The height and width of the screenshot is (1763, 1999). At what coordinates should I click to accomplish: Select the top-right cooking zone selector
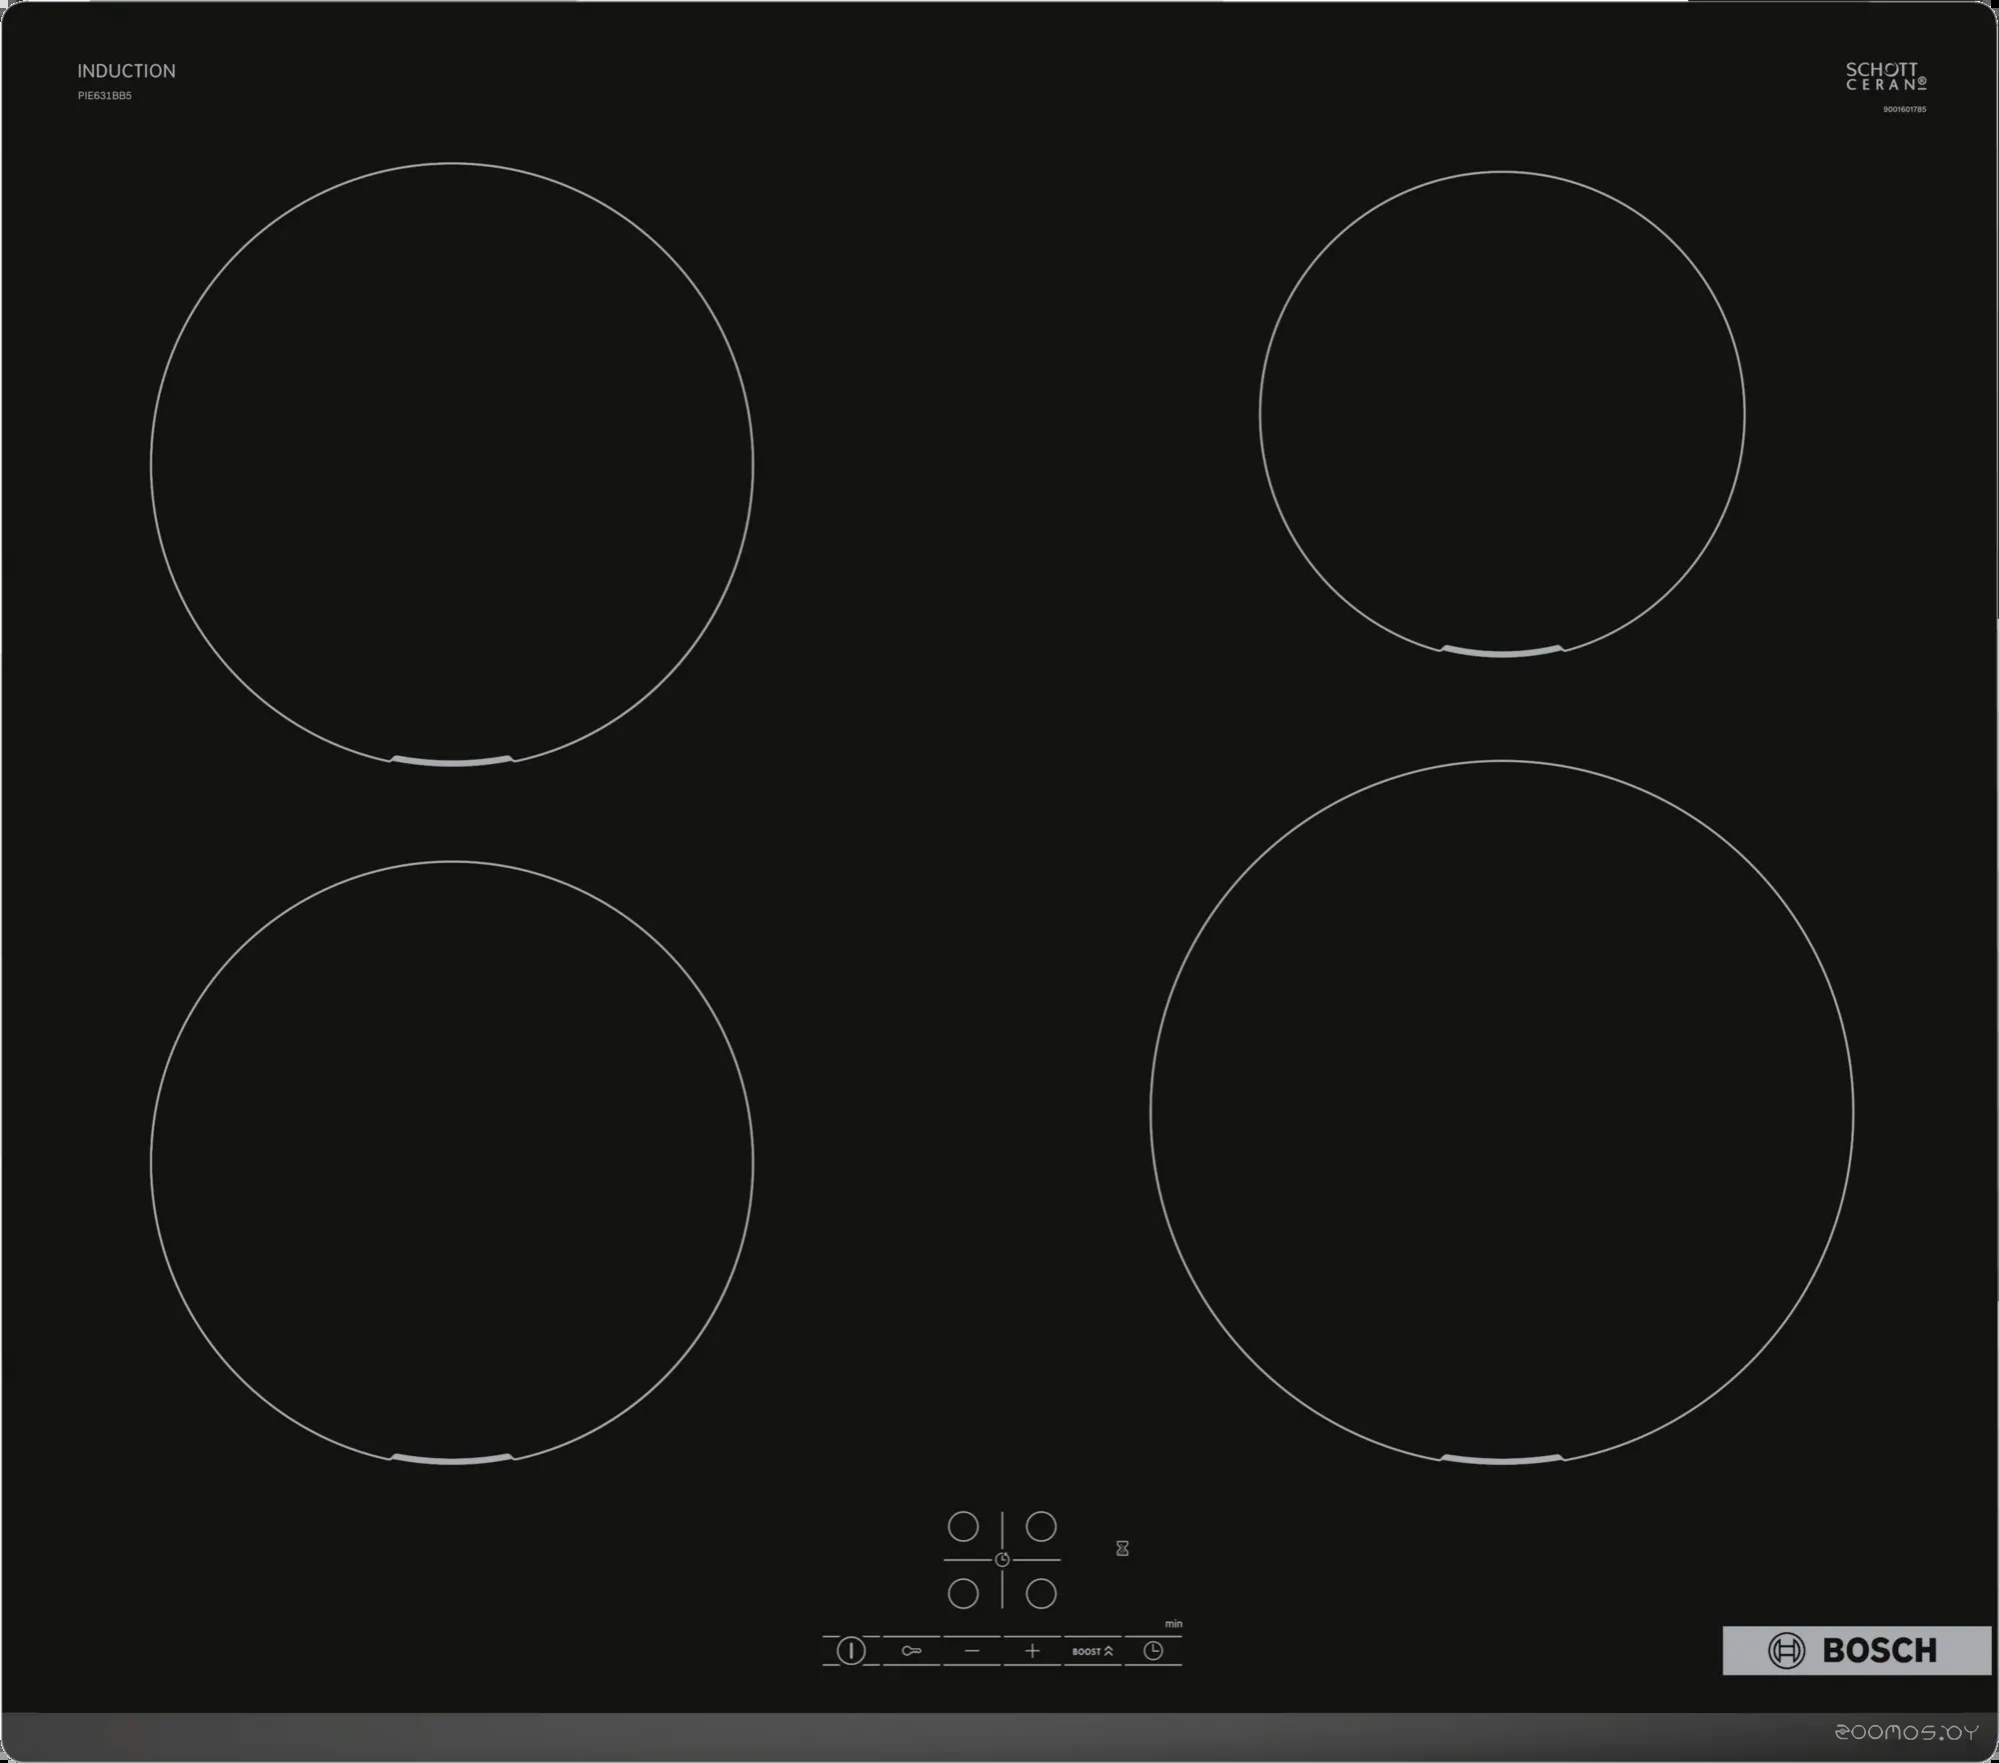click(x=1041, y=1527)
